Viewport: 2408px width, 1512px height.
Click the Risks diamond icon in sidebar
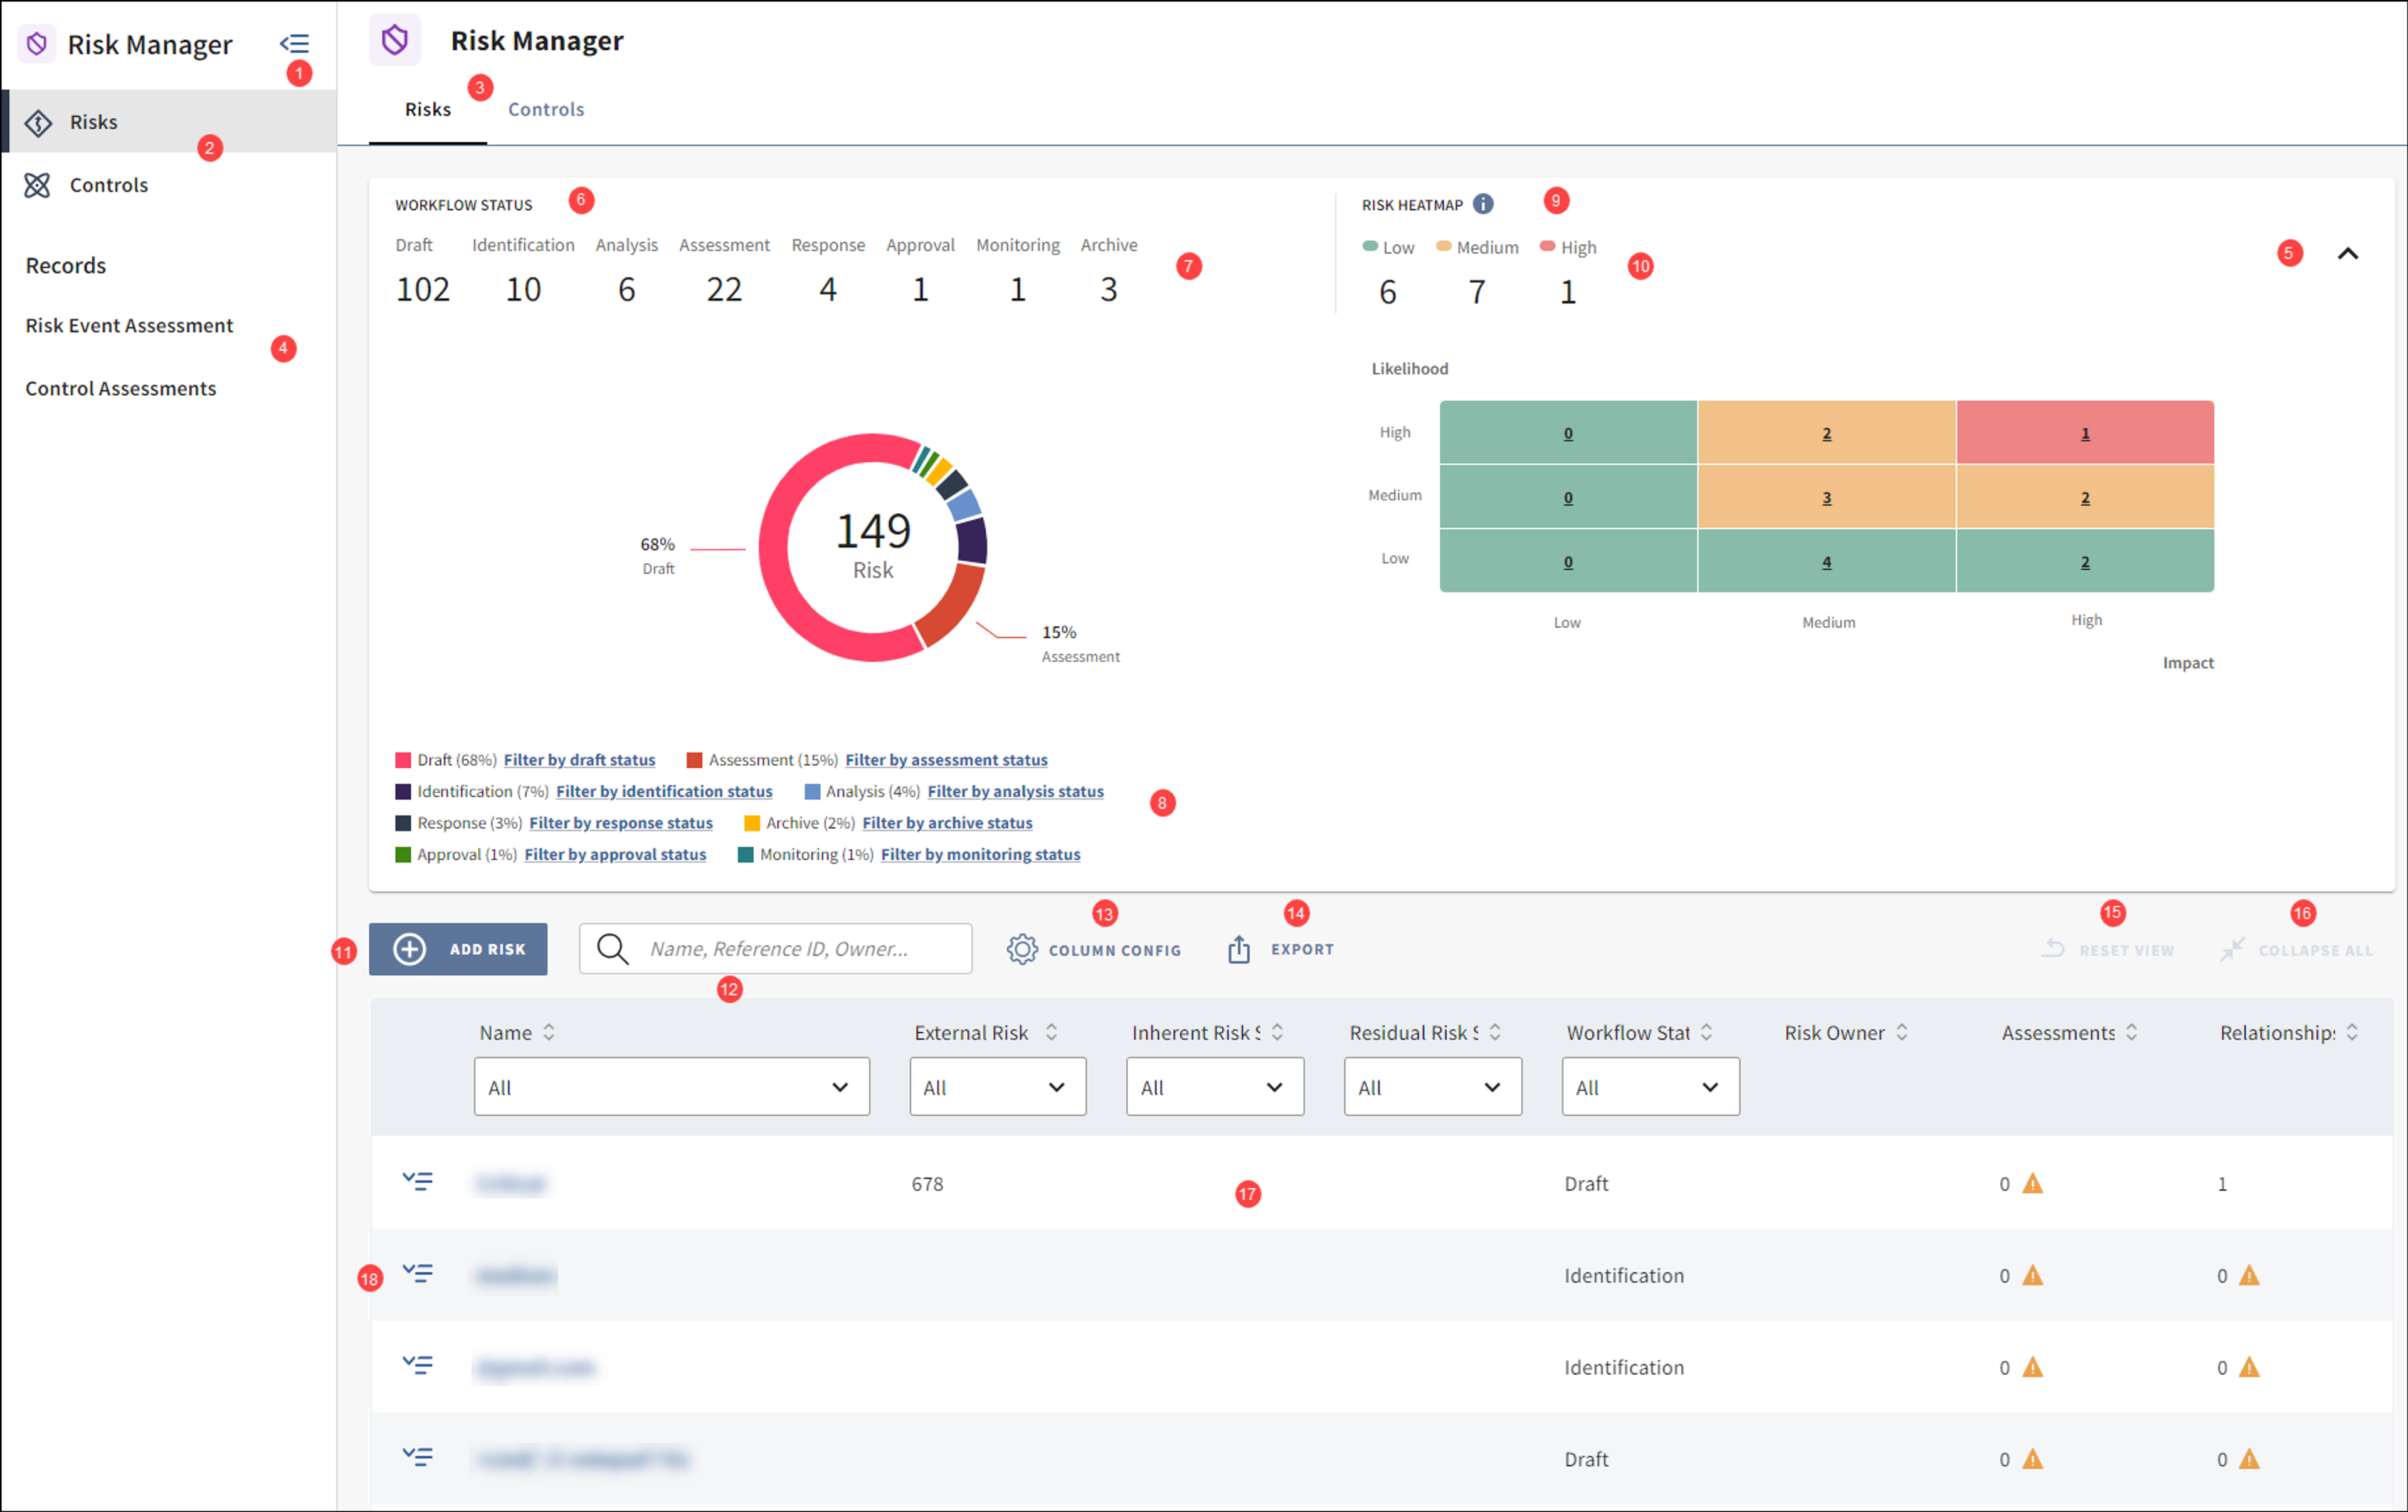point(39,123)
